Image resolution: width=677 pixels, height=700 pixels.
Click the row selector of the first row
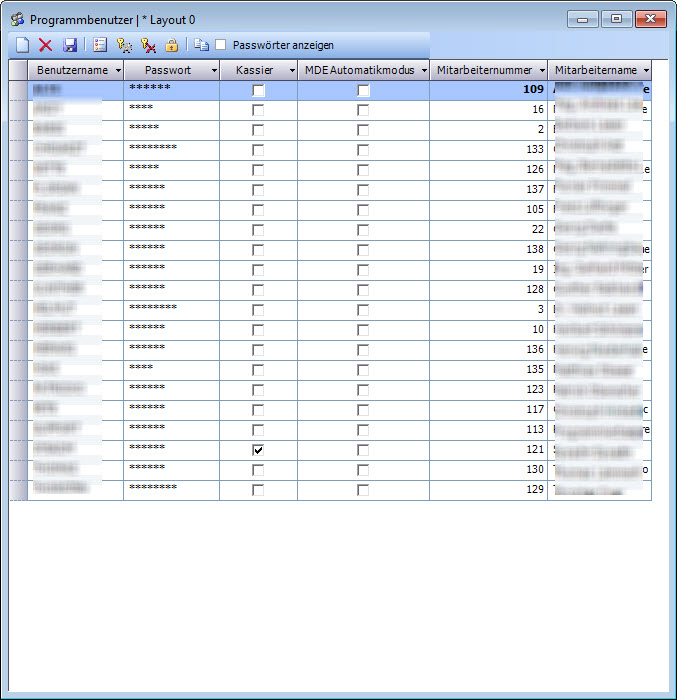pos(18,90)
